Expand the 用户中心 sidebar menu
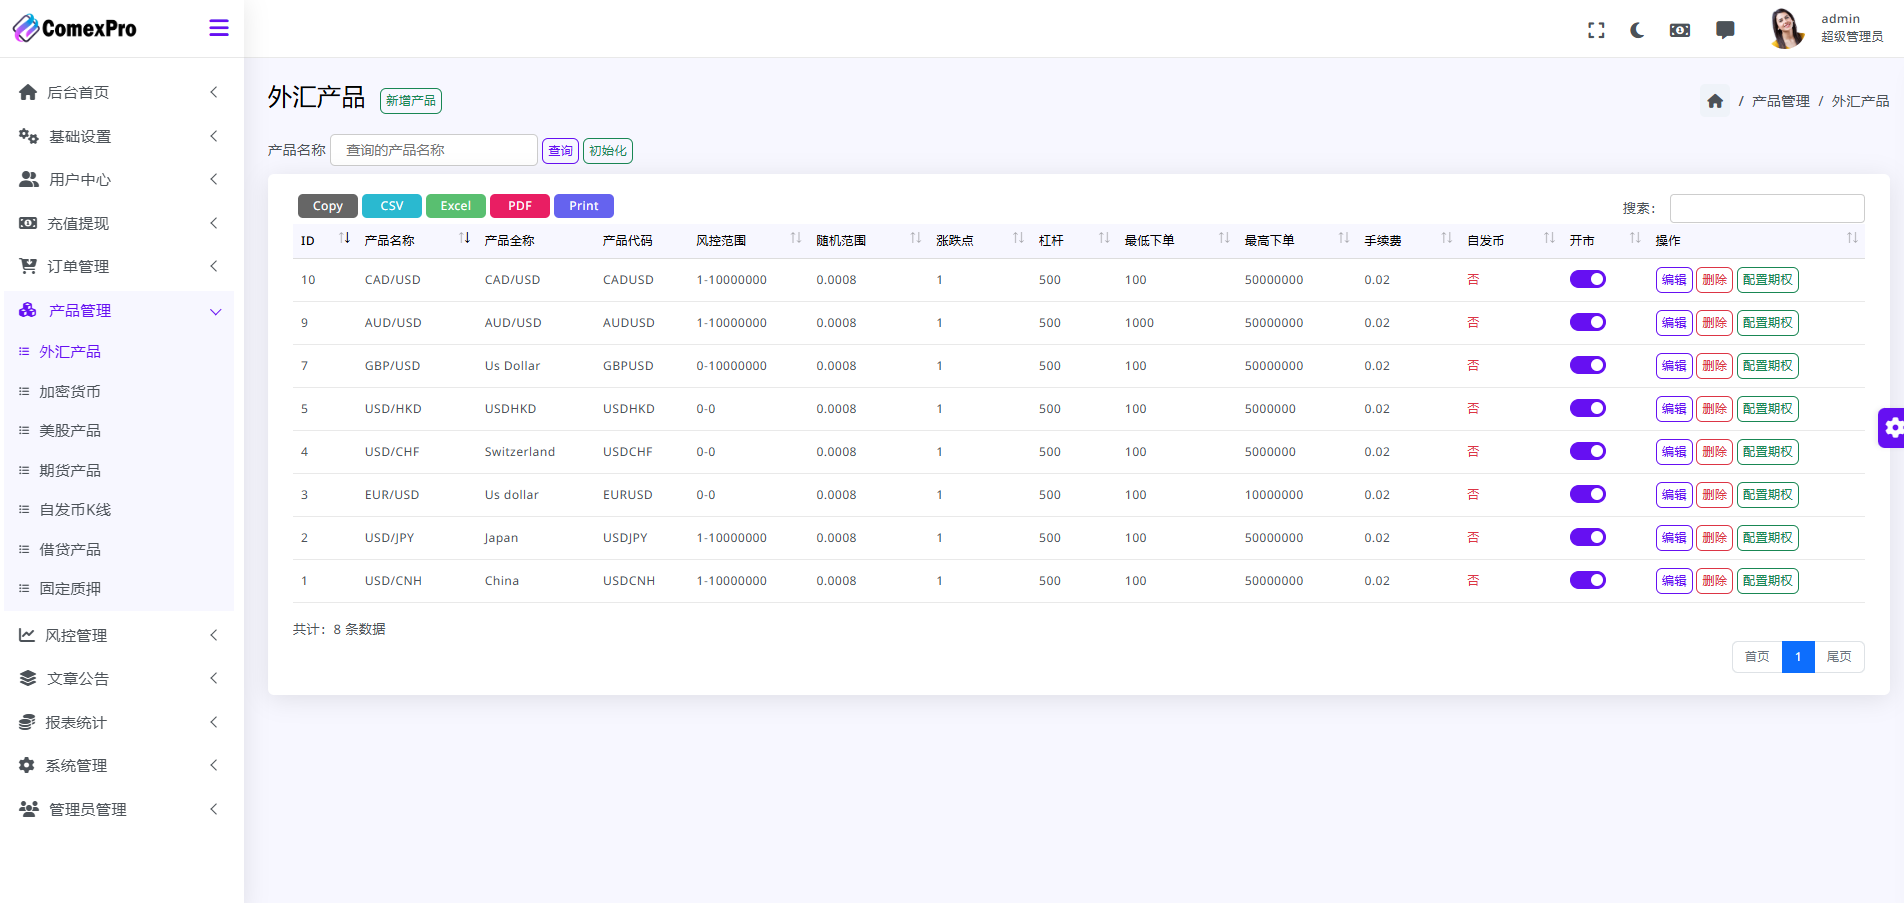 pos(118,180)
